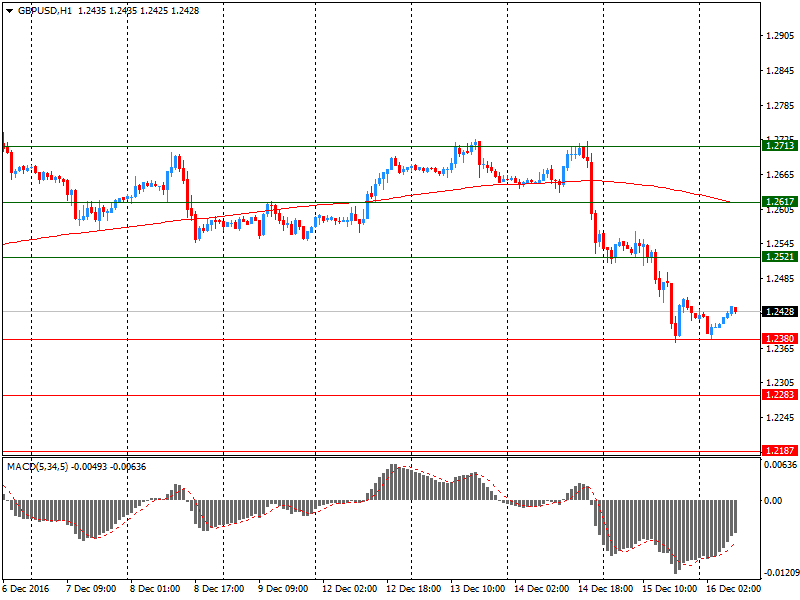Screen dimensions: 800x600
Task: Click the GBPUSD,H1 chart title text
Action: 45,11
